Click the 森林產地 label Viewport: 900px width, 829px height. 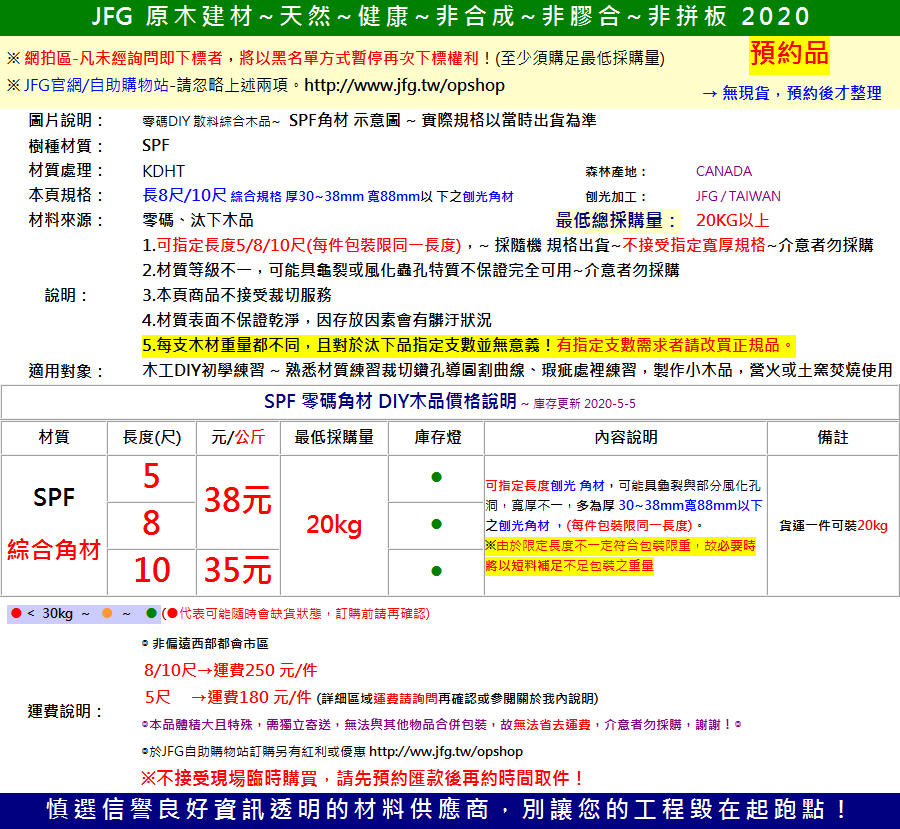616,172
